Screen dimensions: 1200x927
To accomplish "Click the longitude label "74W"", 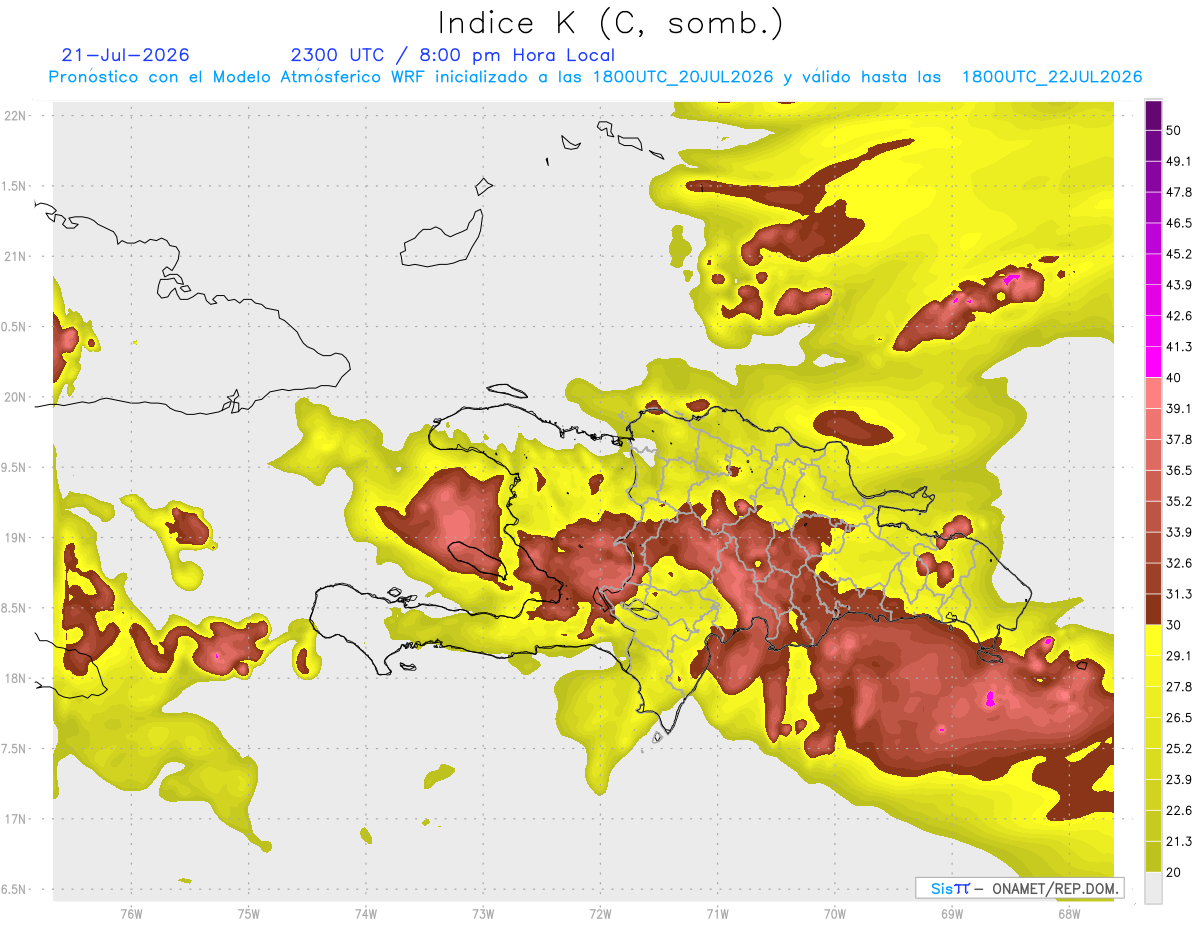I will [x=366, y=914].
